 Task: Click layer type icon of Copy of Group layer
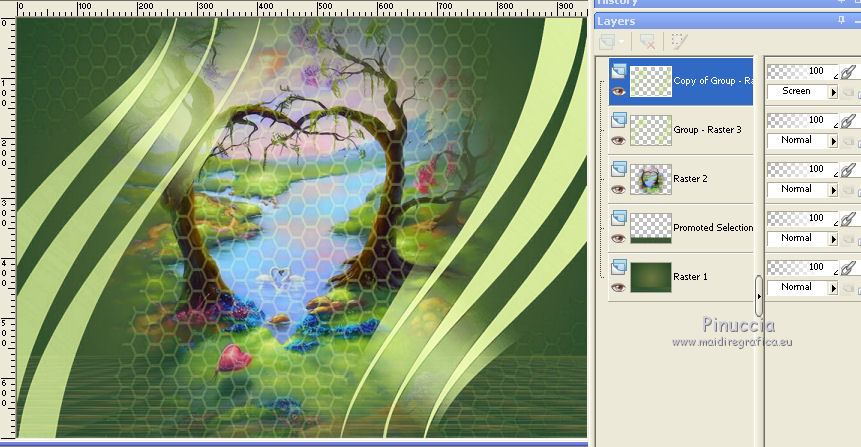619,71
